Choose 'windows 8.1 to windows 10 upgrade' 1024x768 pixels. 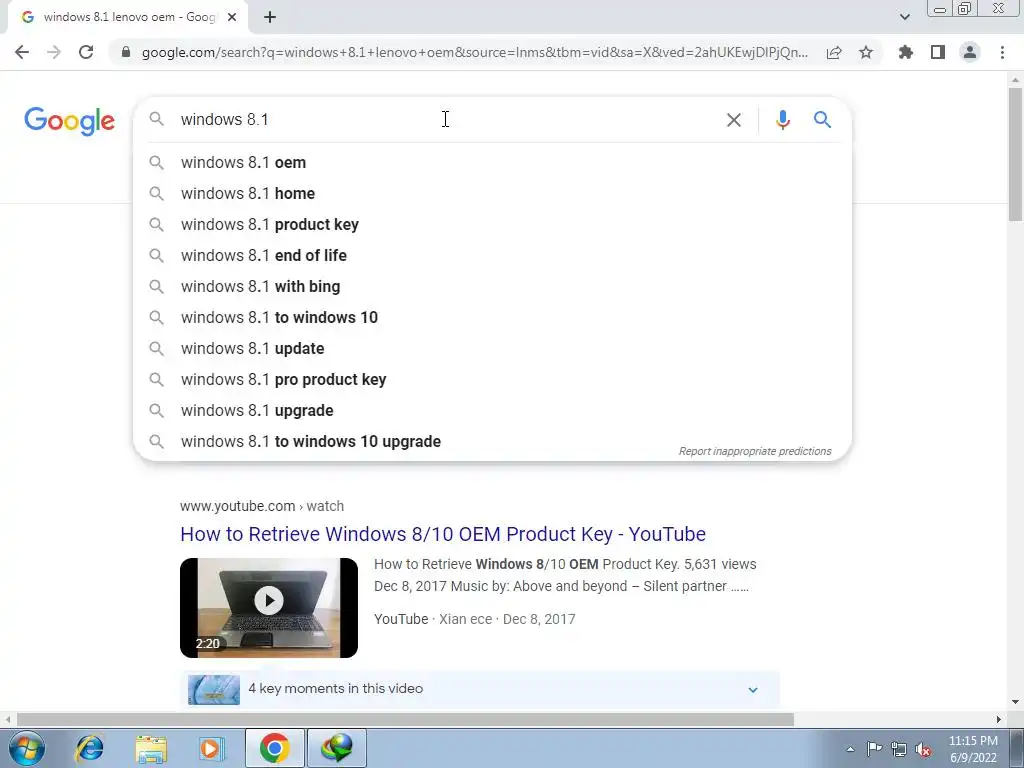tap(492, 441)
